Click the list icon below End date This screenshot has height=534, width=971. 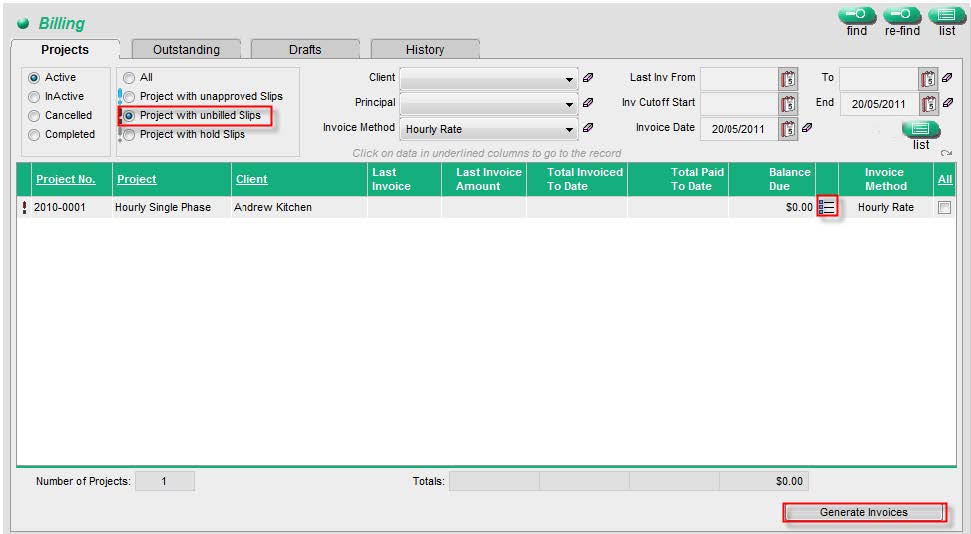(x=921, y=129)
